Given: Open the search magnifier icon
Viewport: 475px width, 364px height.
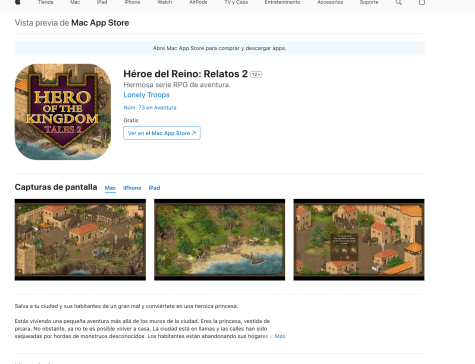Looking at the screenshot, I should 398,2.
